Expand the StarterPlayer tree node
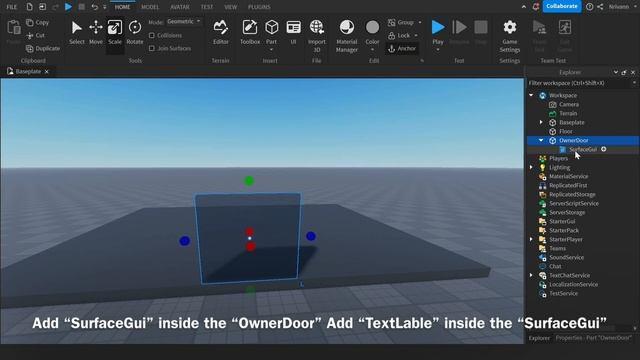 point(531,239)
